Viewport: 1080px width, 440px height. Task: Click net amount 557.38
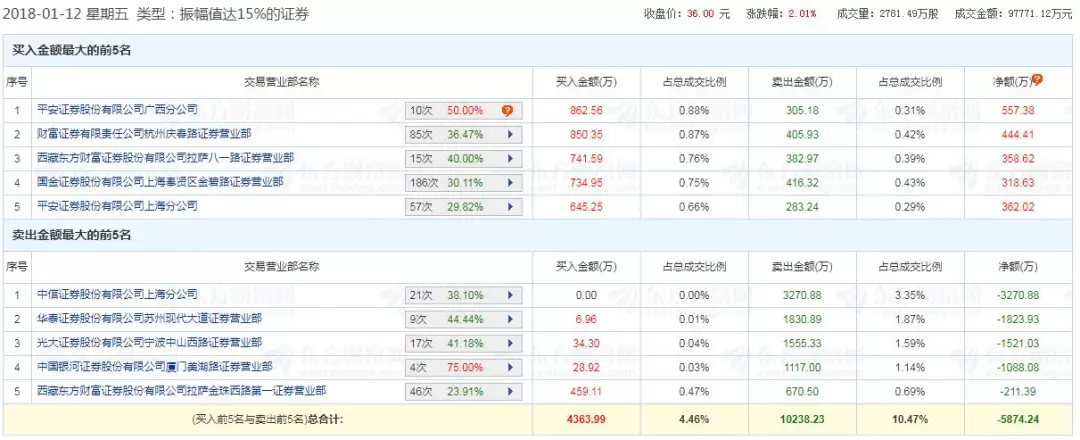tap(1018, 110)
